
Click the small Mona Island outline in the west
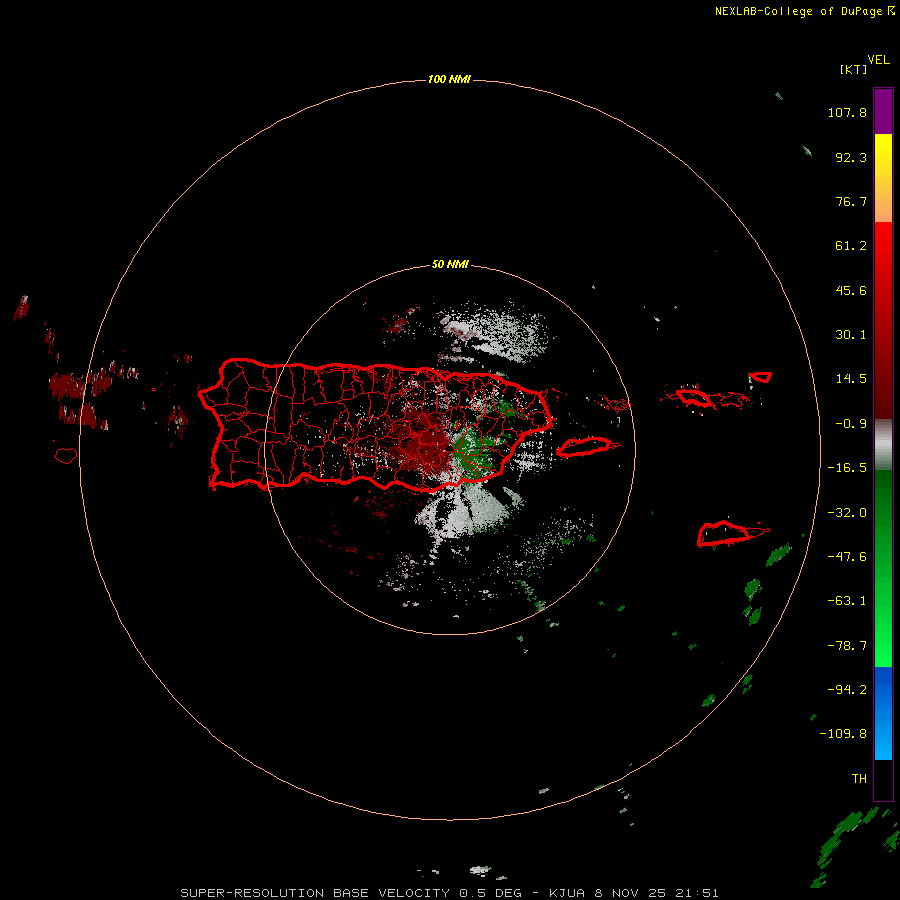pyautogui.click(x=66, y=456)
